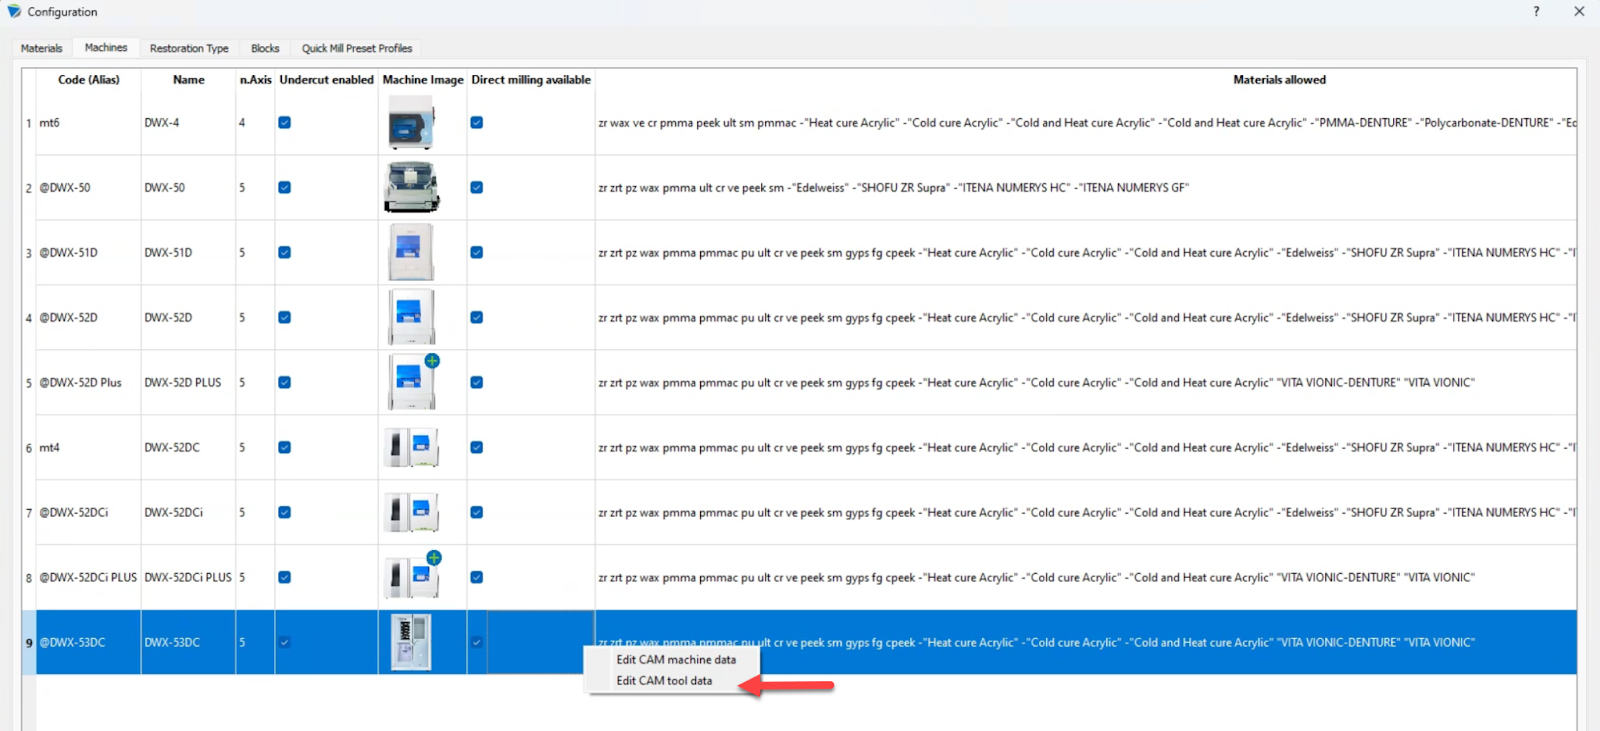Toggle Direct milling for DWX-52DCi PLUS

tap(477, 577)
